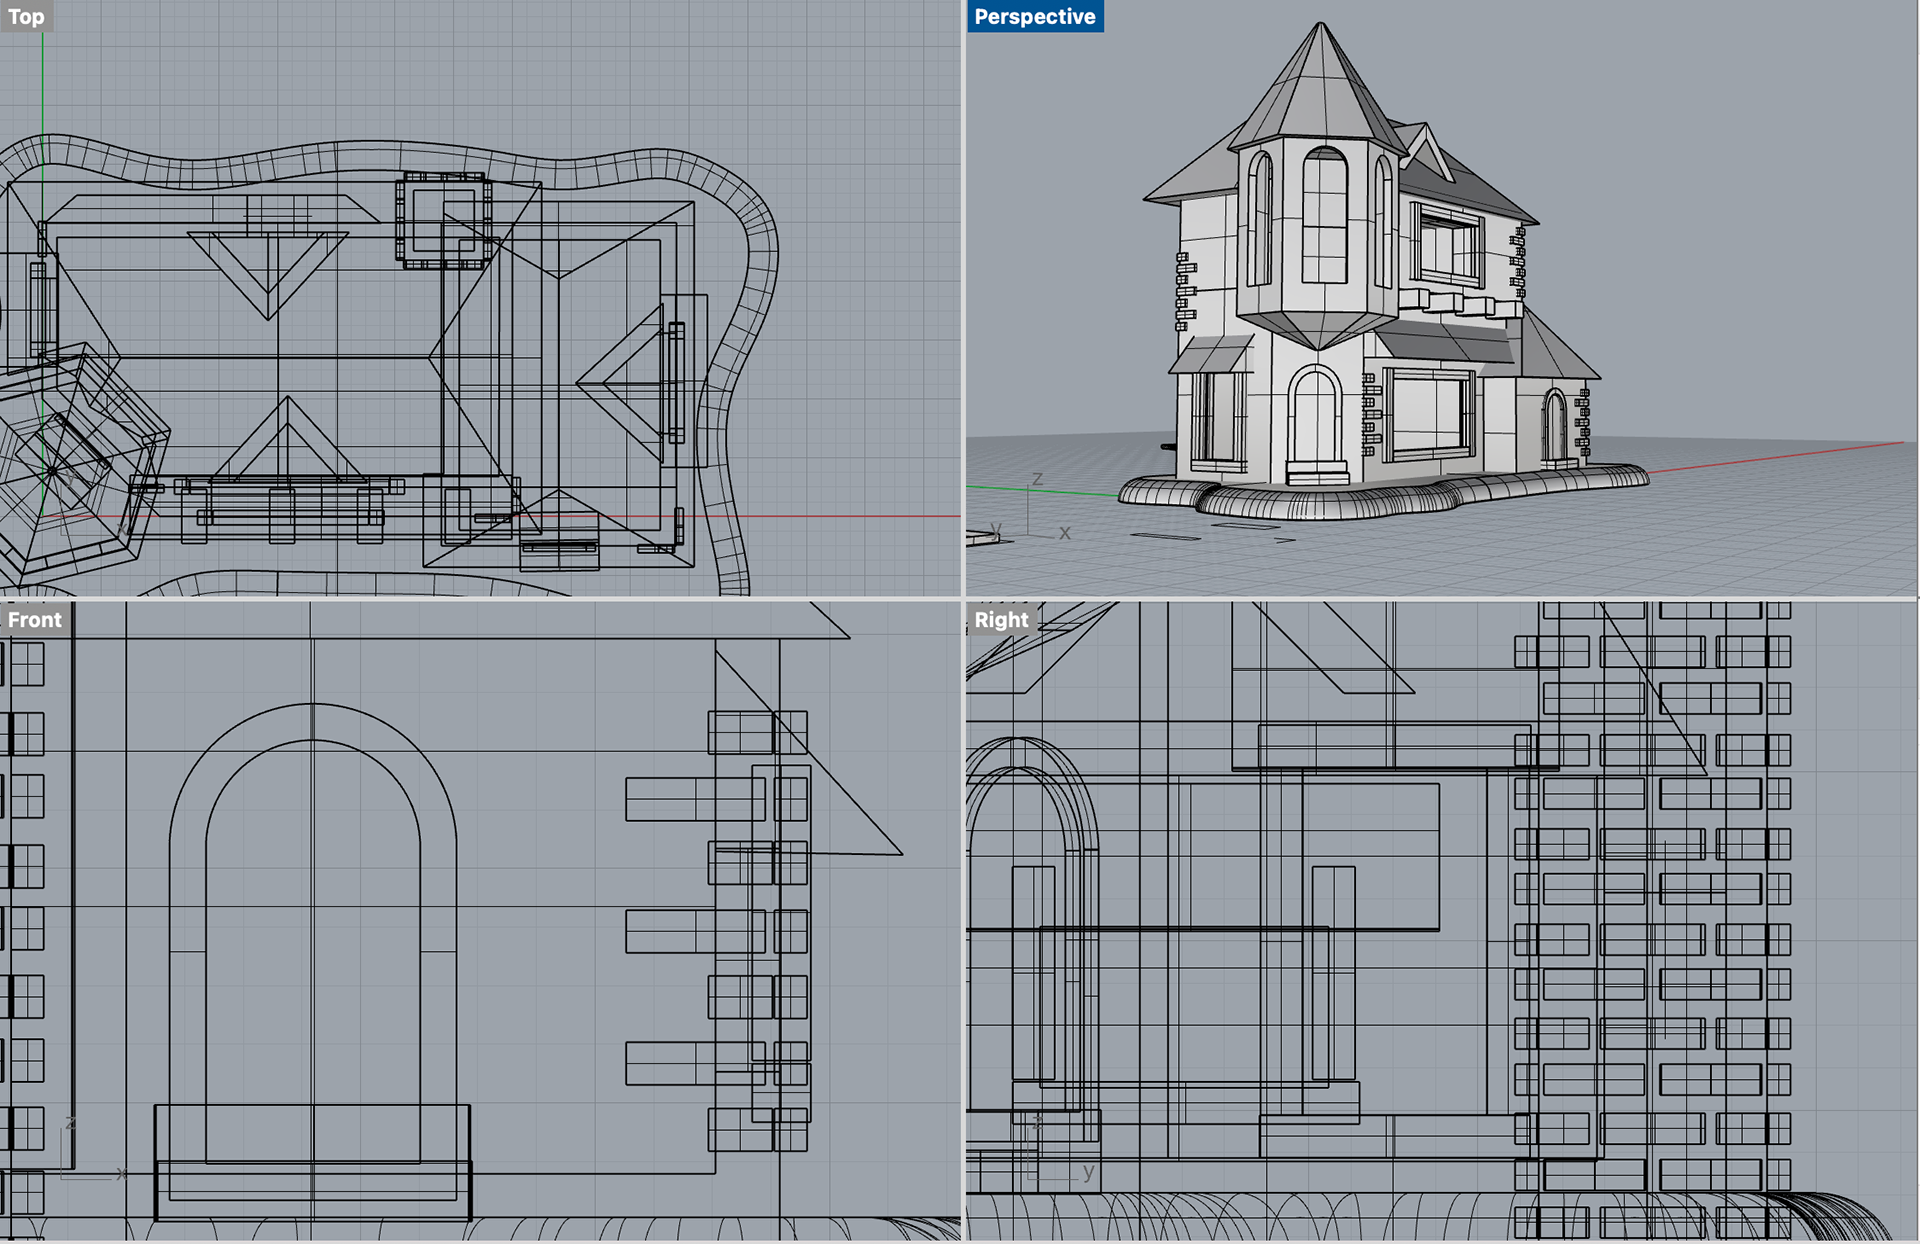Image resolution: width=1920 pixels, height=1244 pixels.
Task: Click the horizontal divider between Perspective and Right
Action: click(1440, 599)
